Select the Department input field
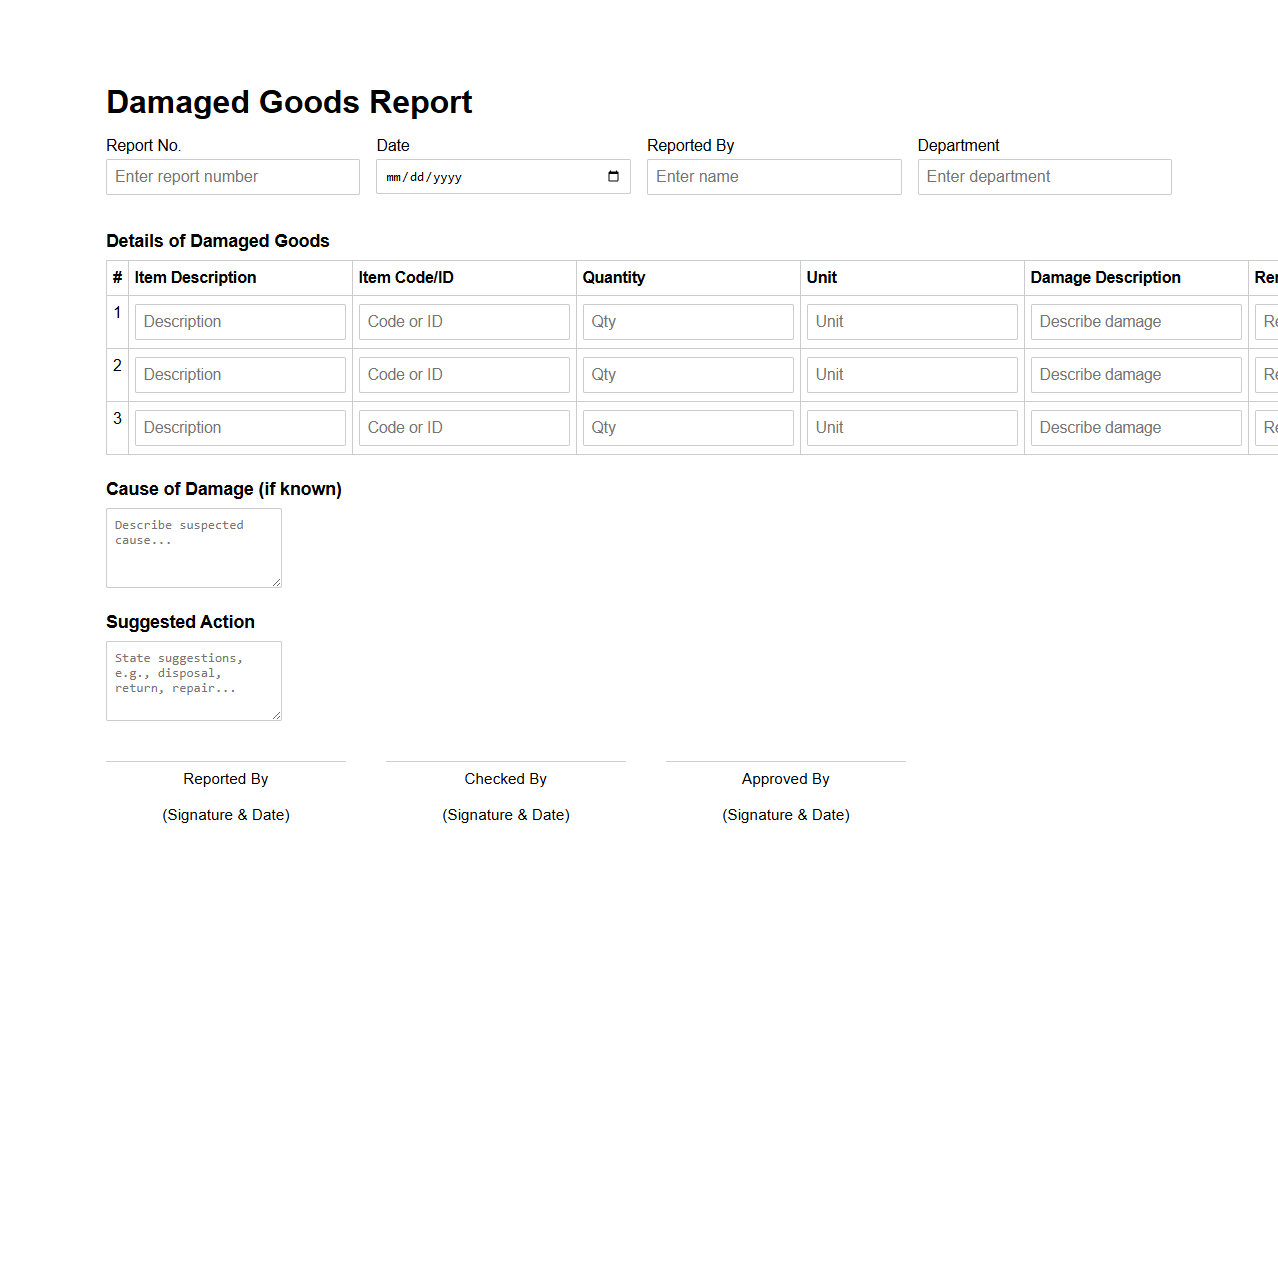This screenshot has width=1278, height=1285. coord(1043,176)
